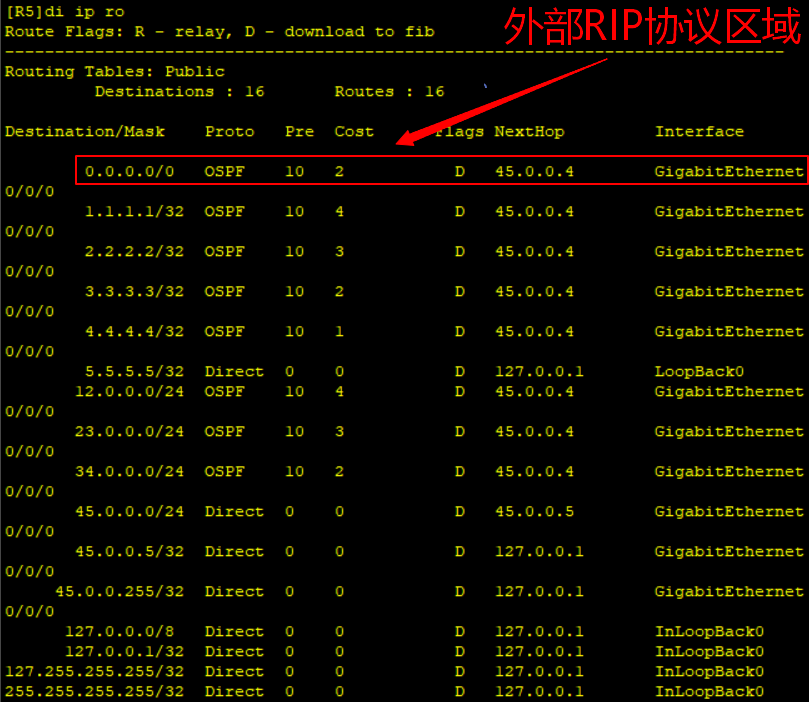Select the default route "0.0.0.0/0"
This screenshot has width=809, height=702.
pyautogui.click(x=130, y=172)
